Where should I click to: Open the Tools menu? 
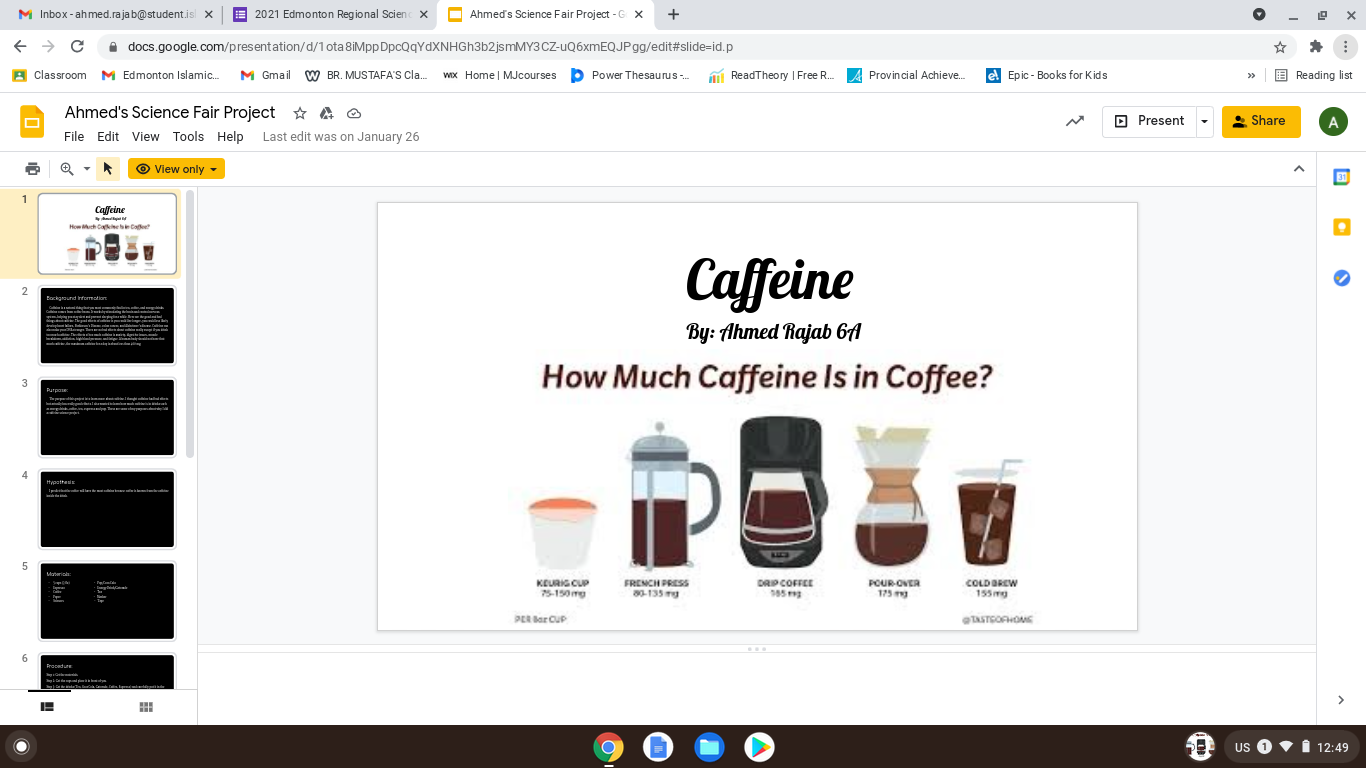[188, 137]
